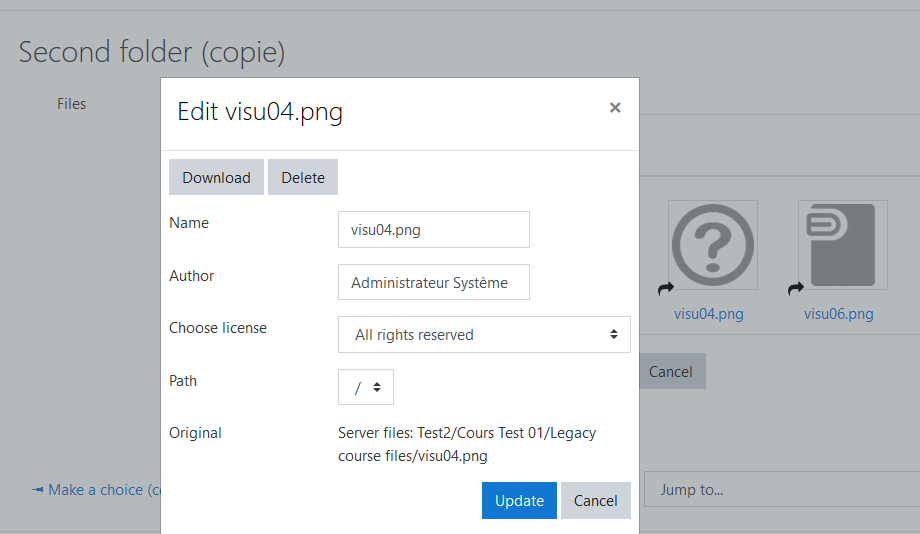920x534 pixels.
Task: Select the visu04.png question mark thumbnail
Action: point(713,245)
